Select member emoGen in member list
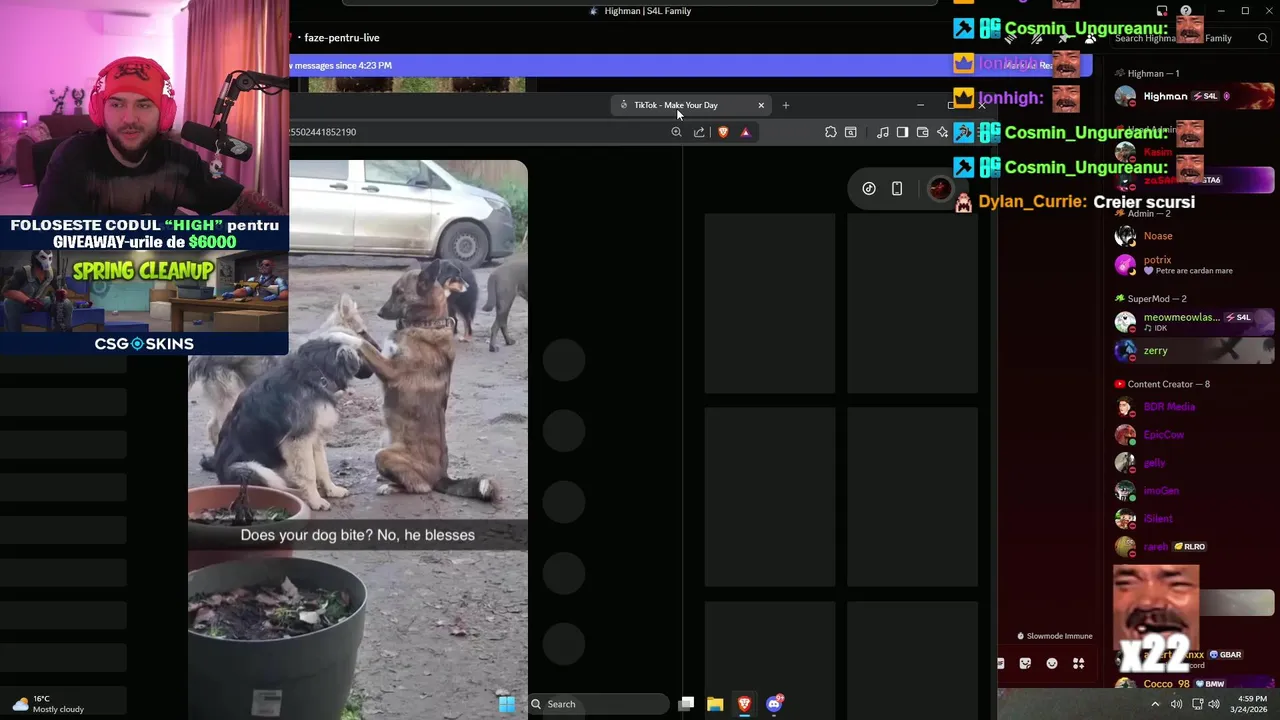Screen dimensions: 1280x720 click(x=1194, y=491)
